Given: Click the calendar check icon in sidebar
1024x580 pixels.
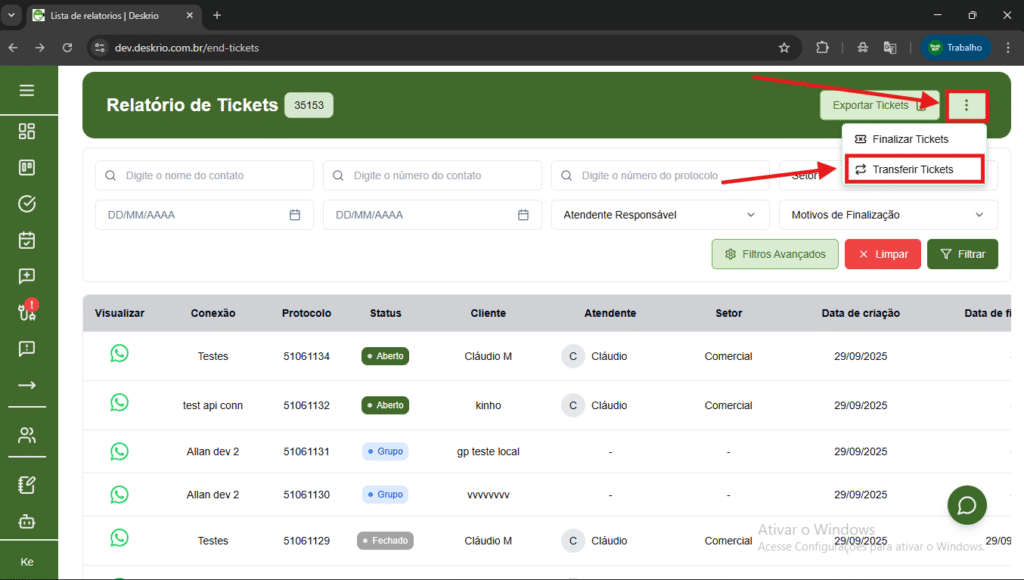Looking at the screenshot, I should point(27,240).
